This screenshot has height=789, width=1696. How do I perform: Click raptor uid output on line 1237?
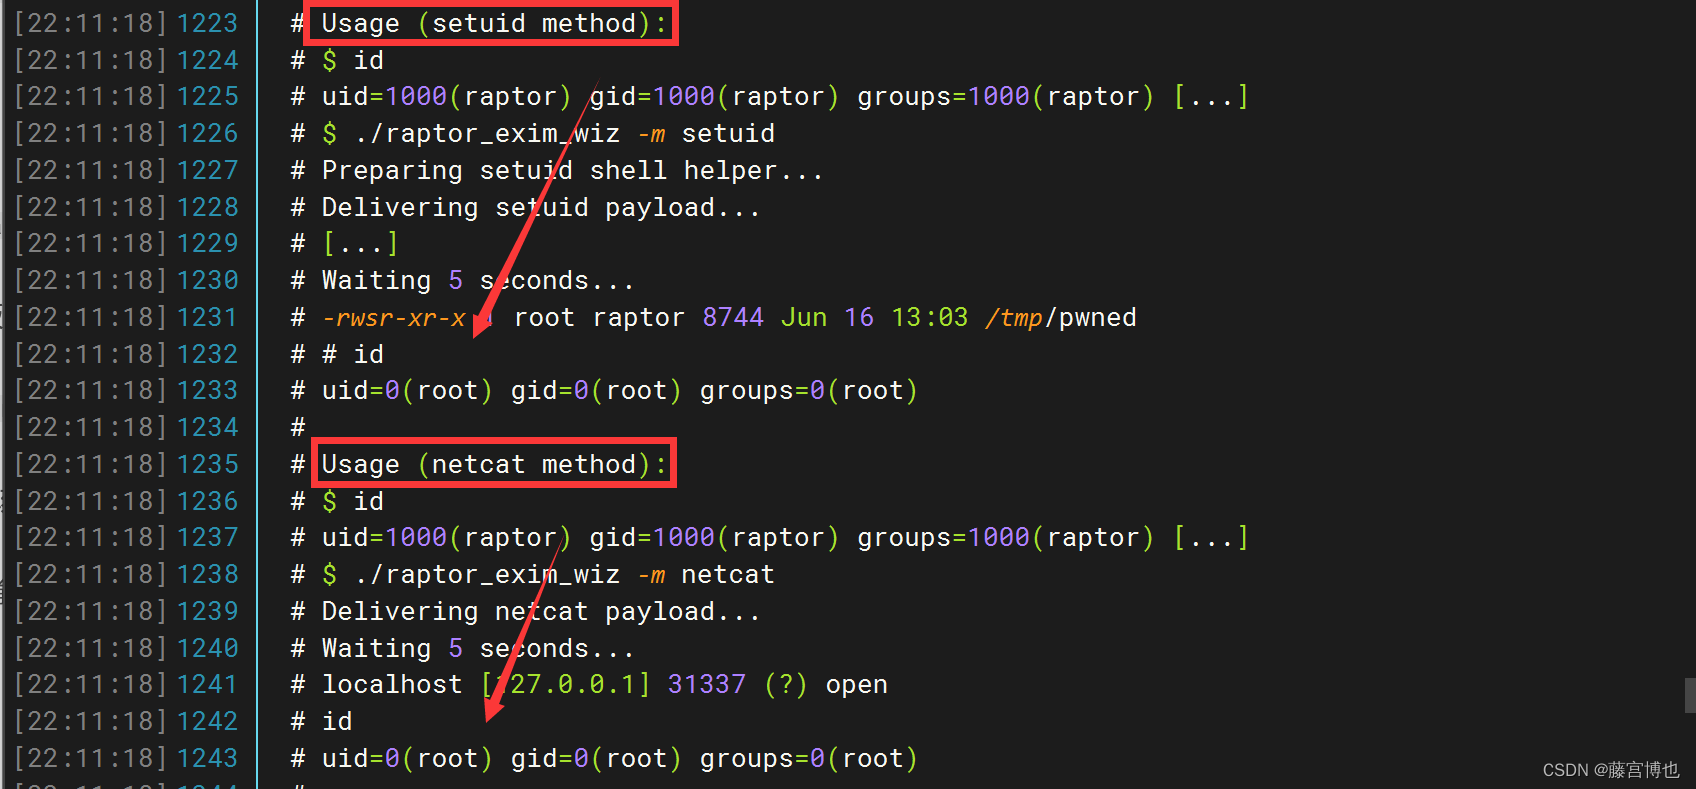tap(785, 537)
